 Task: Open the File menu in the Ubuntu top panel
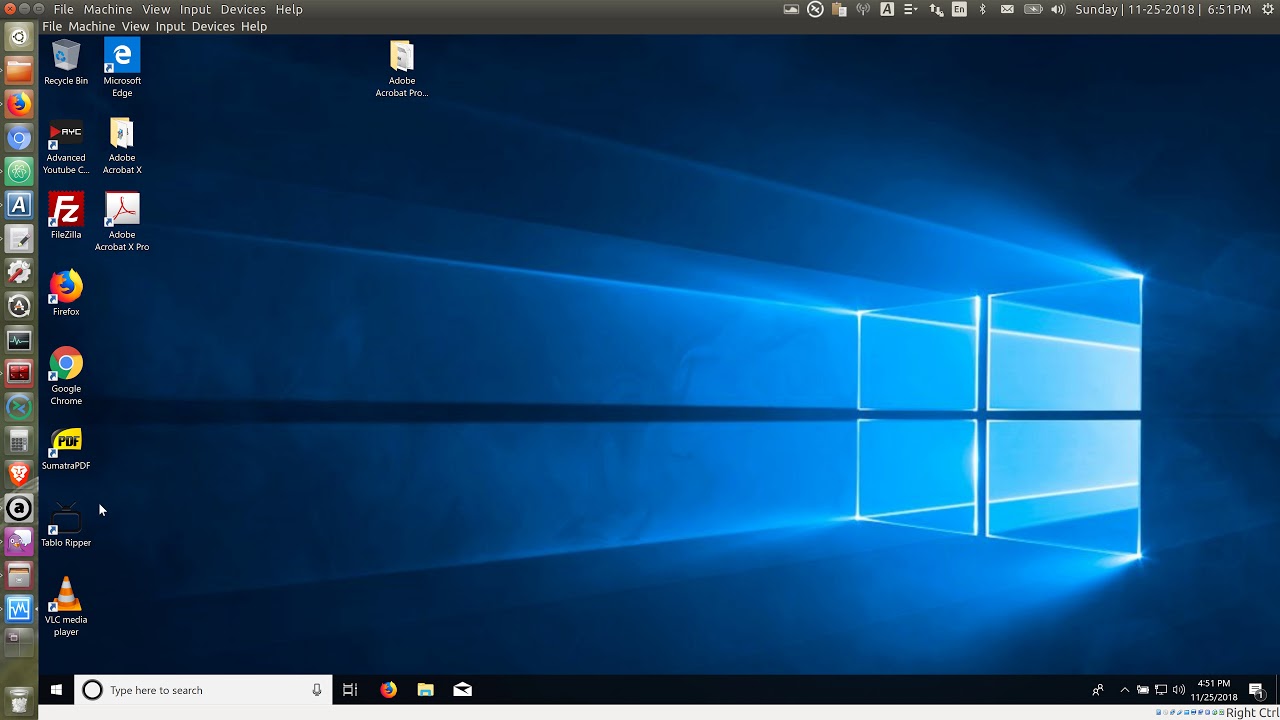tap(64, 9)
